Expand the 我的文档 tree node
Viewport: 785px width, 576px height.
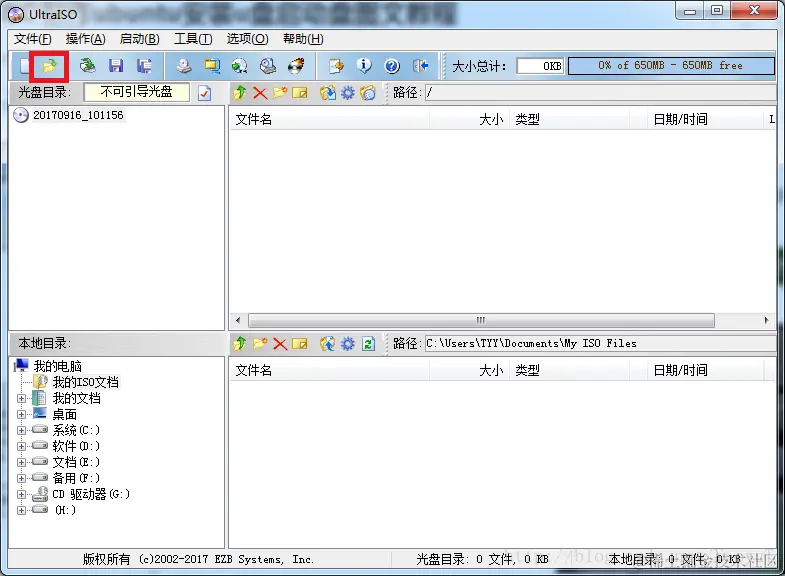21,399
